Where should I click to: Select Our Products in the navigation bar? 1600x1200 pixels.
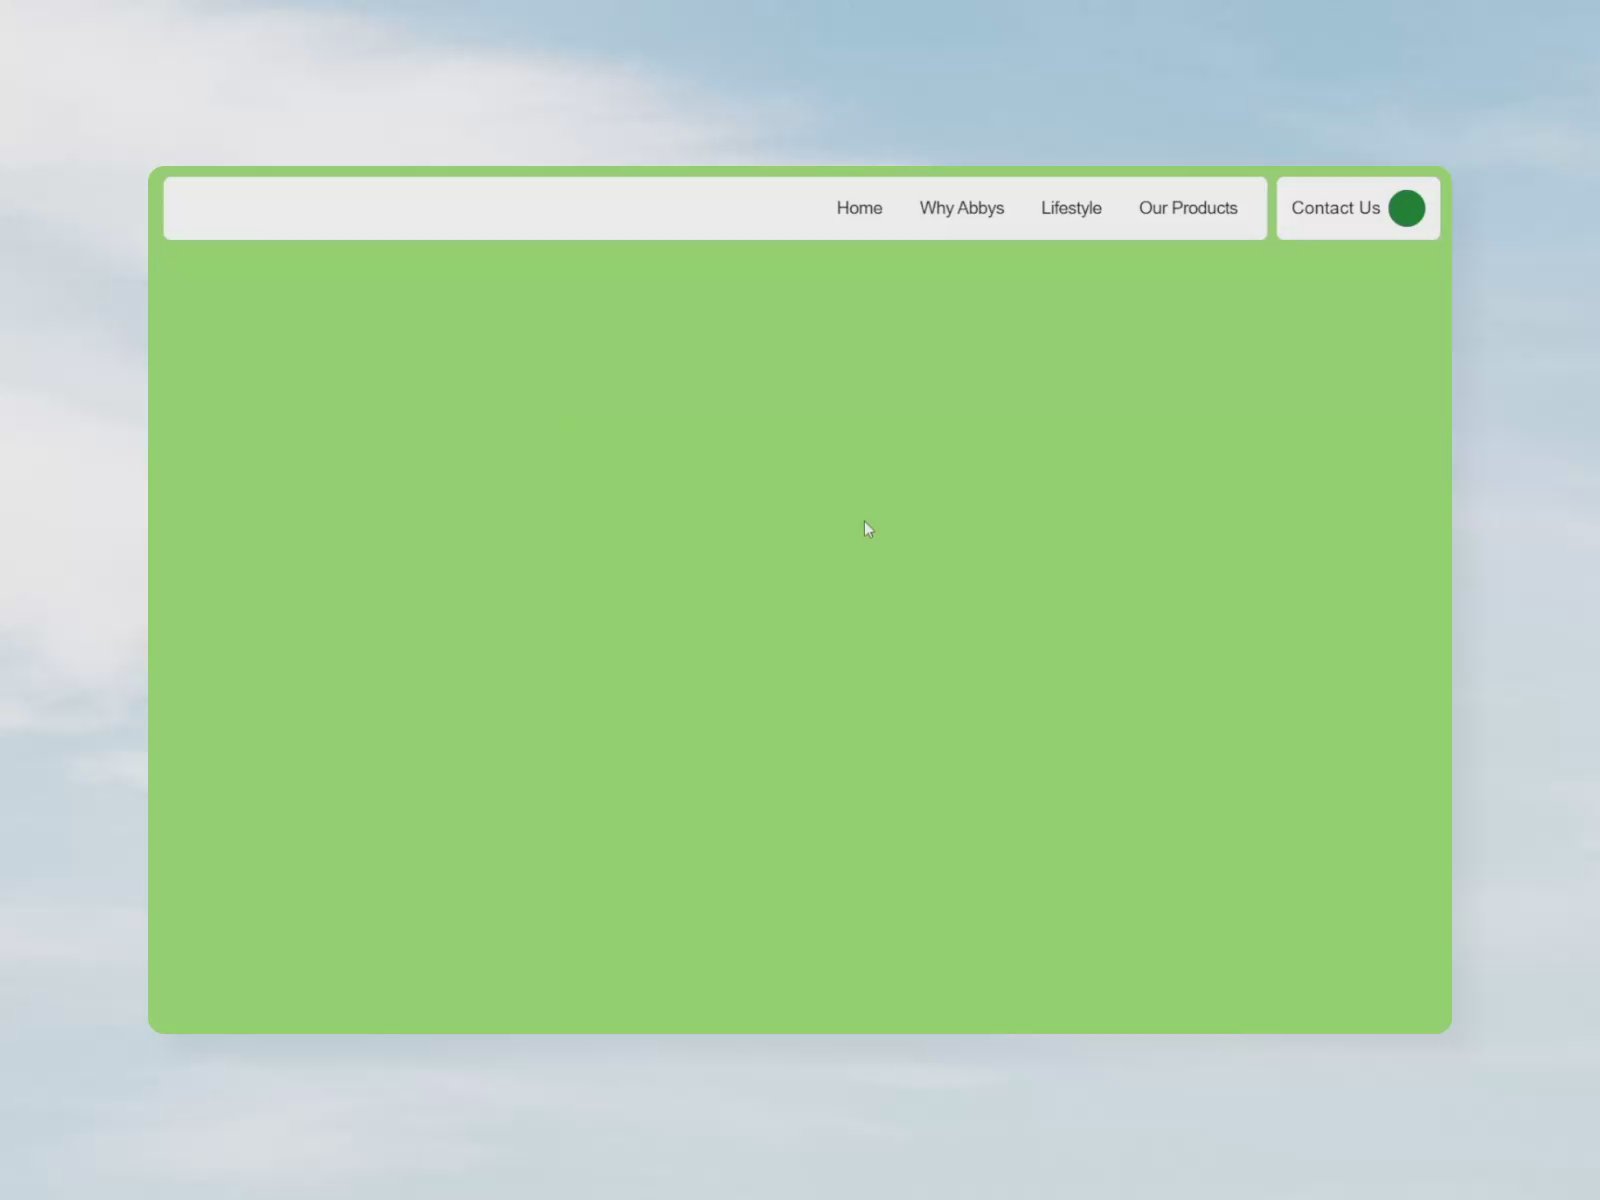[1188, 208]
